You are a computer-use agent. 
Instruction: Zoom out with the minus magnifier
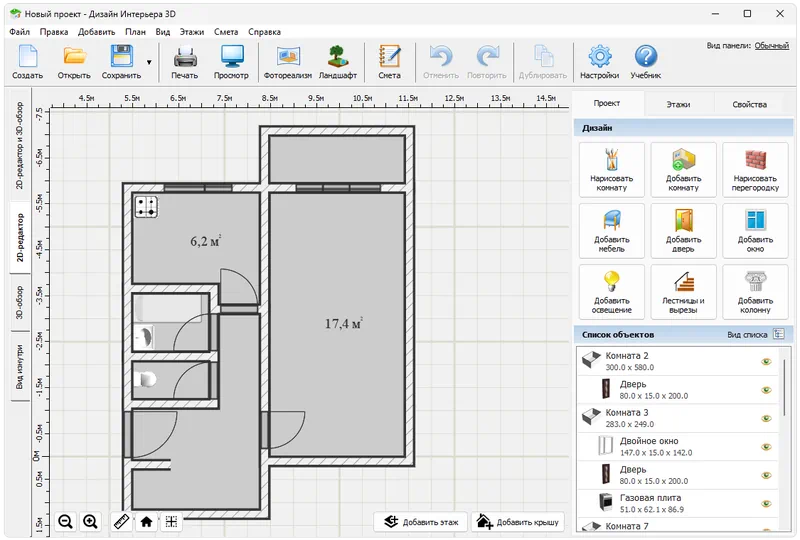click(x=65, y=522)
